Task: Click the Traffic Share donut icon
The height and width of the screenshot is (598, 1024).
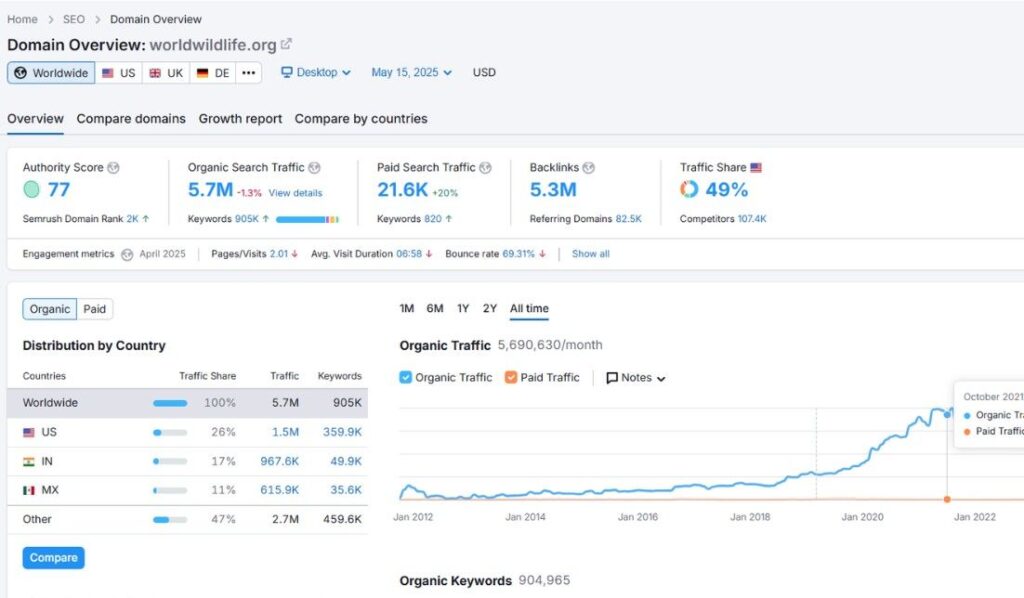Action: point(689,189)
